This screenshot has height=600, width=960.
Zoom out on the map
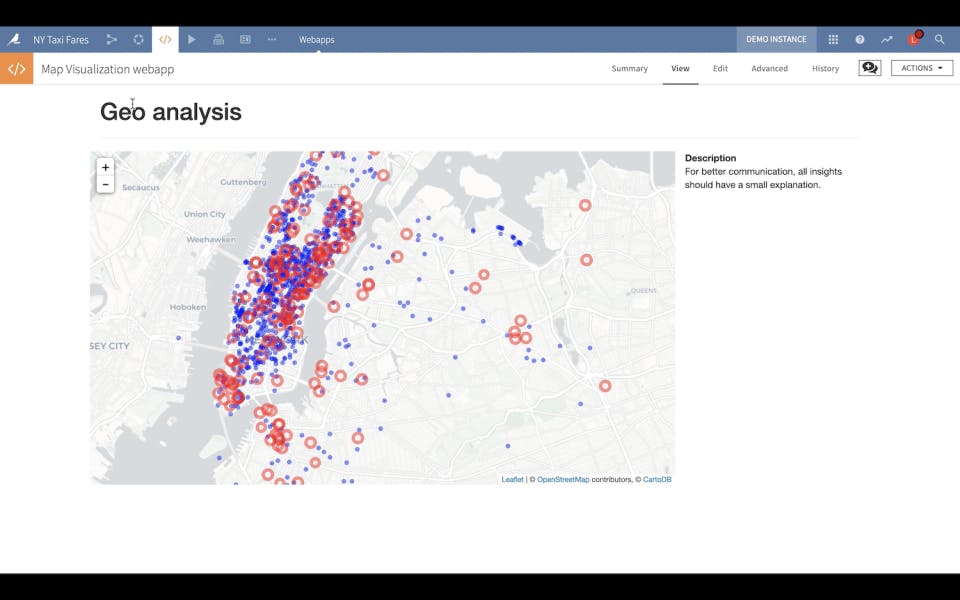click(105, 184)
